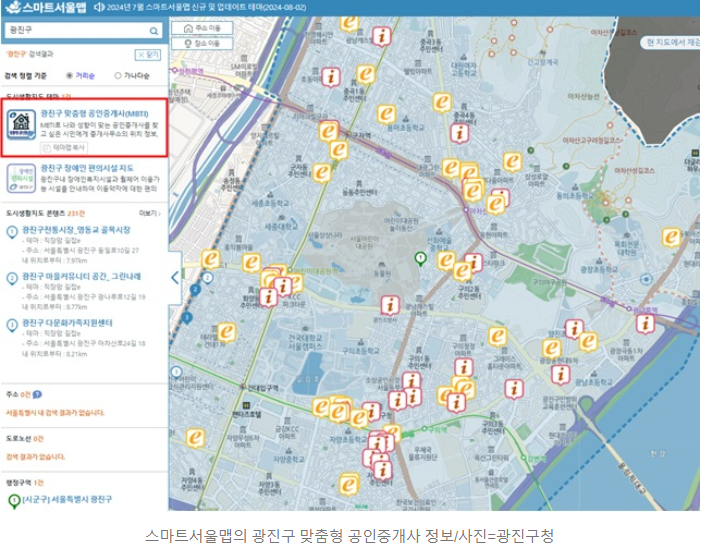
Task: Open the 2024년 7월 update notice link
Action: (206, 8)
